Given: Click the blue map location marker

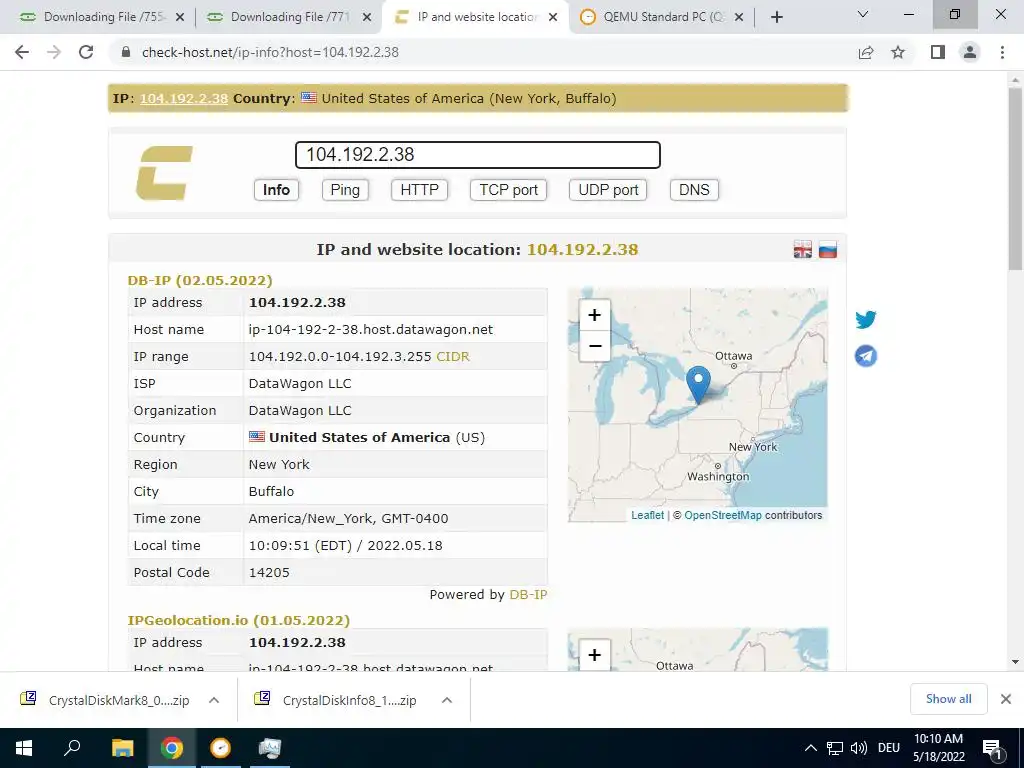Looking at the screenshot, I should coord(698,384).
